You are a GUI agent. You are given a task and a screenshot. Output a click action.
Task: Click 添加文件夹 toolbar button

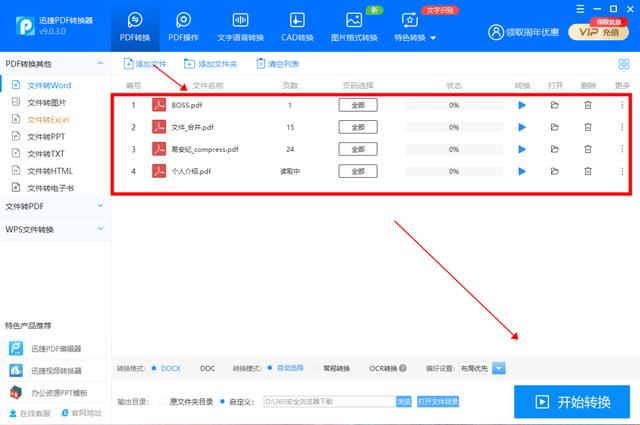[210, 64]
